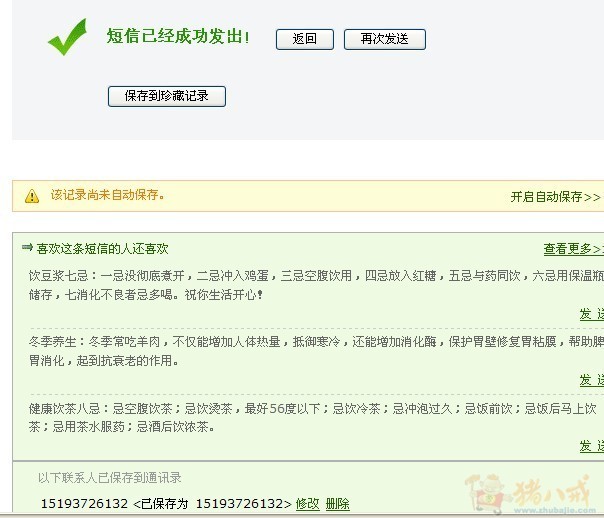Click 保存到珍藏记录 button
This screenshot has height=518, width=604.
[167, 96]
